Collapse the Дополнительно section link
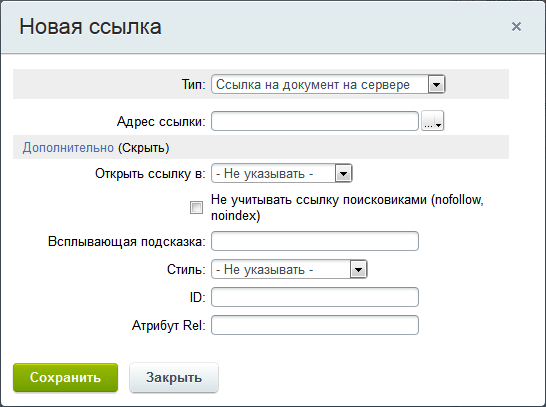This screenshot has height=407, width=546. (x=68, y=148)
